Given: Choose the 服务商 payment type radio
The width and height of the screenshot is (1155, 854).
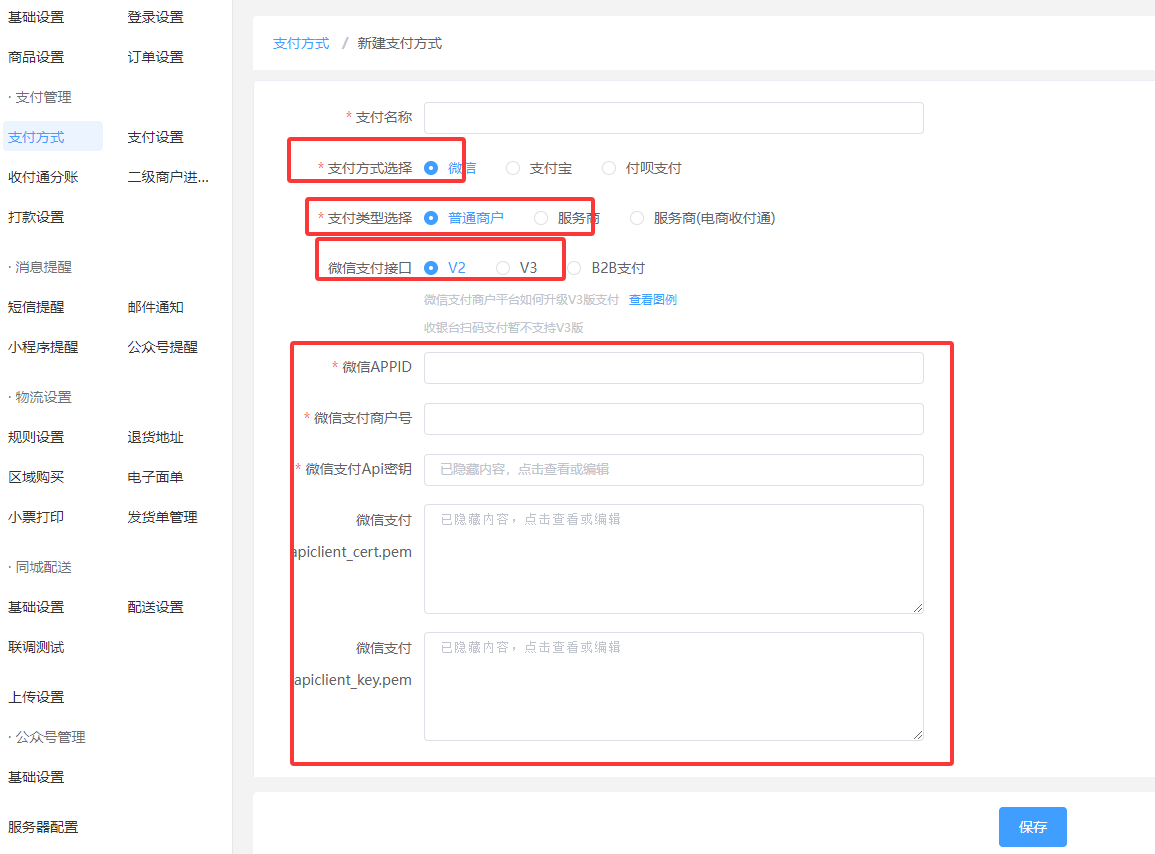Looking at the screenshot, I should pyautogui.click(x=541, y=218).
